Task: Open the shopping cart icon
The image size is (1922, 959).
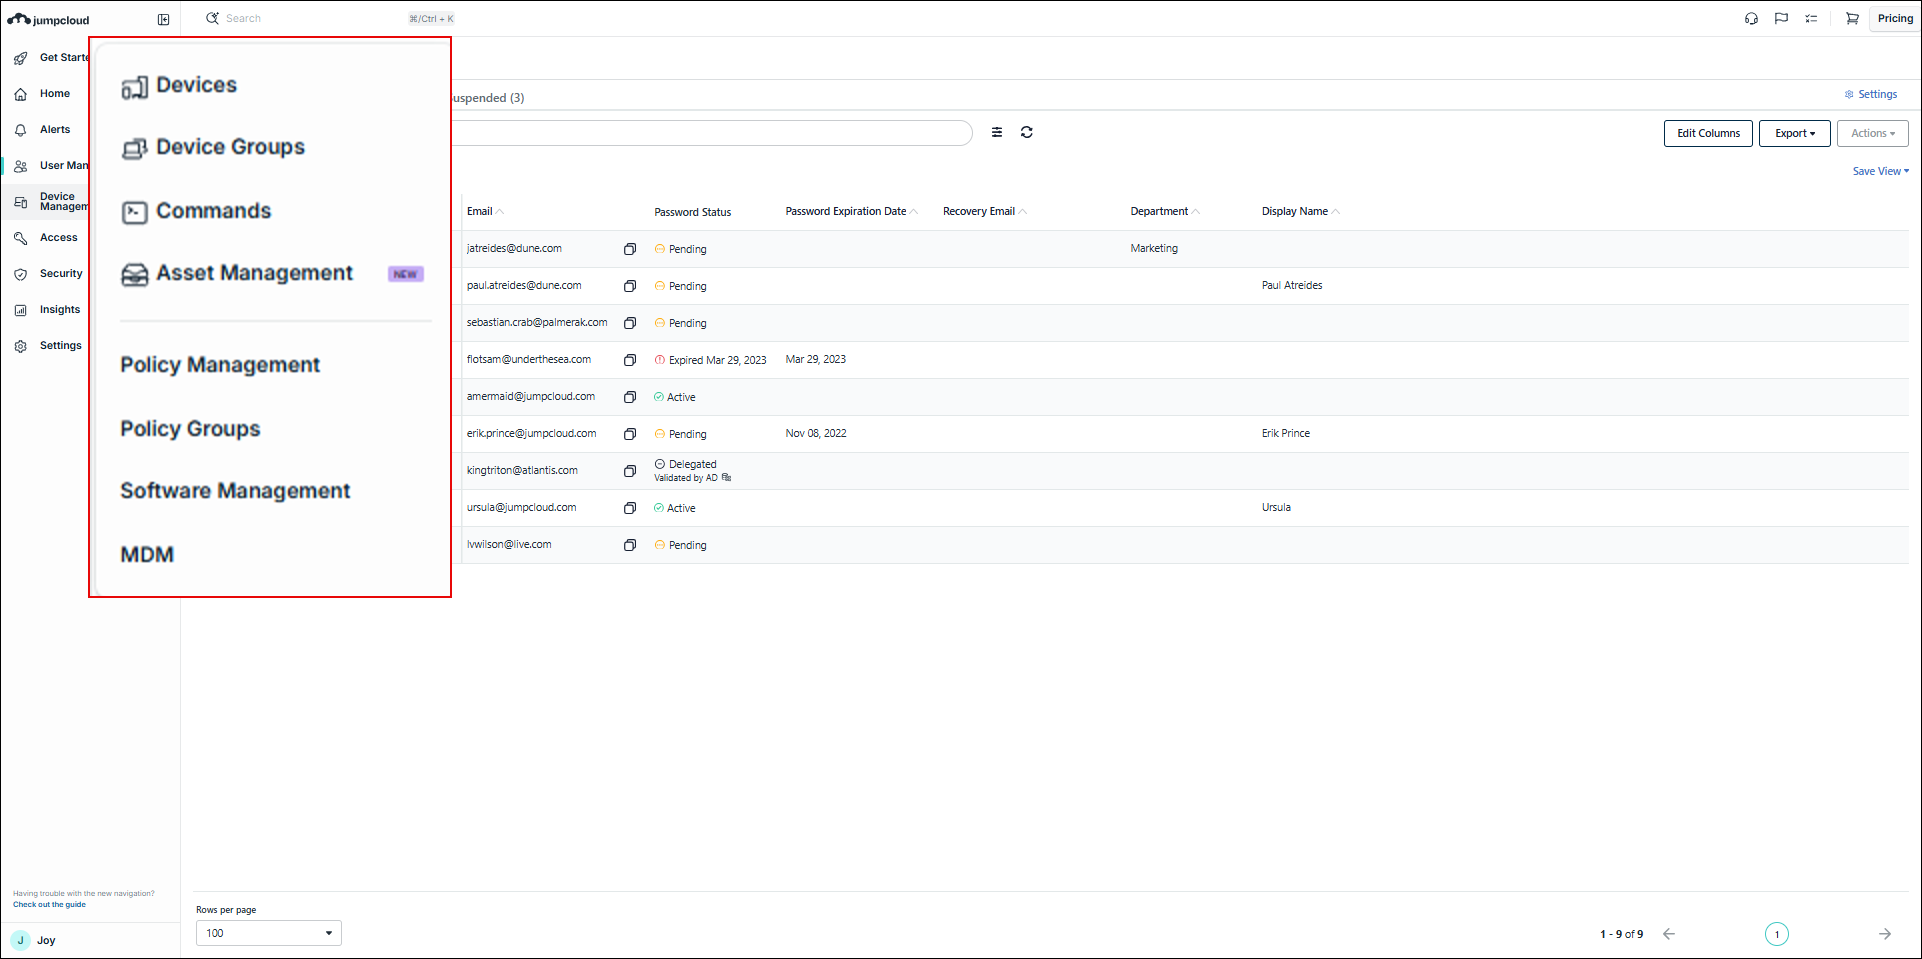Action: point(1852,18)
